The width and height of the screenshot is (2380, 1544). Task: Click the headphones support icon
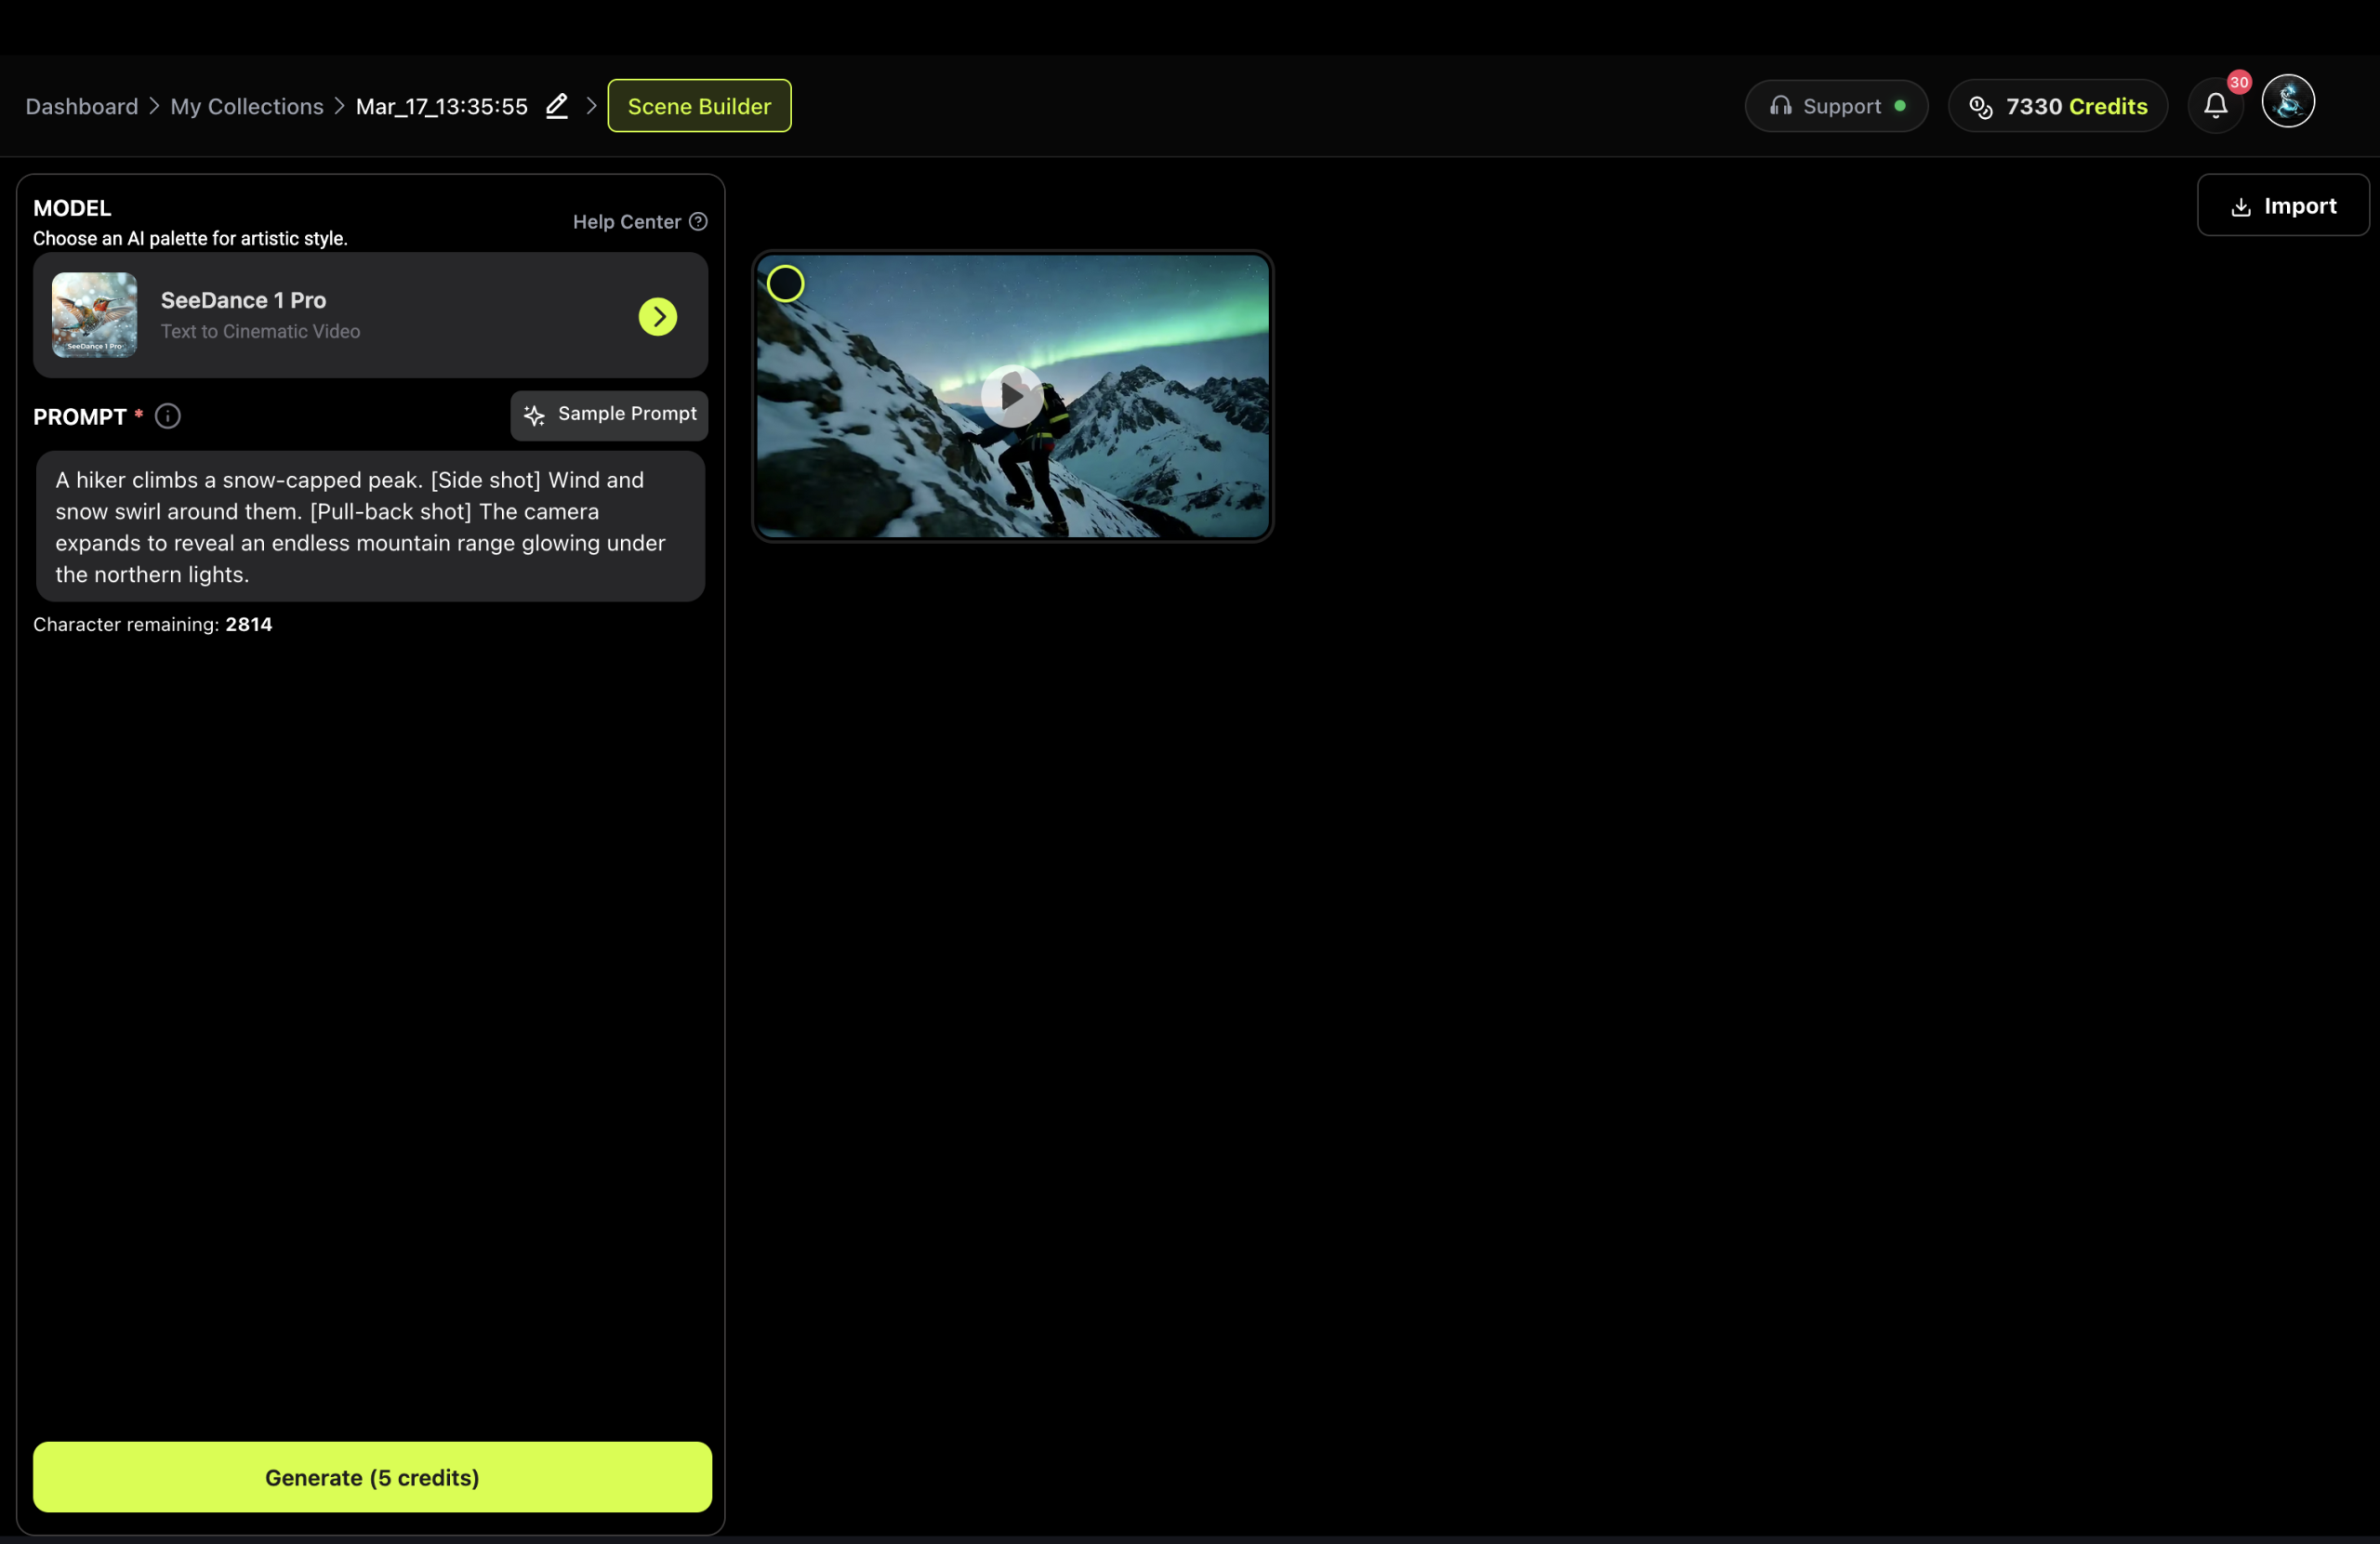click(x=1780, y=106)
